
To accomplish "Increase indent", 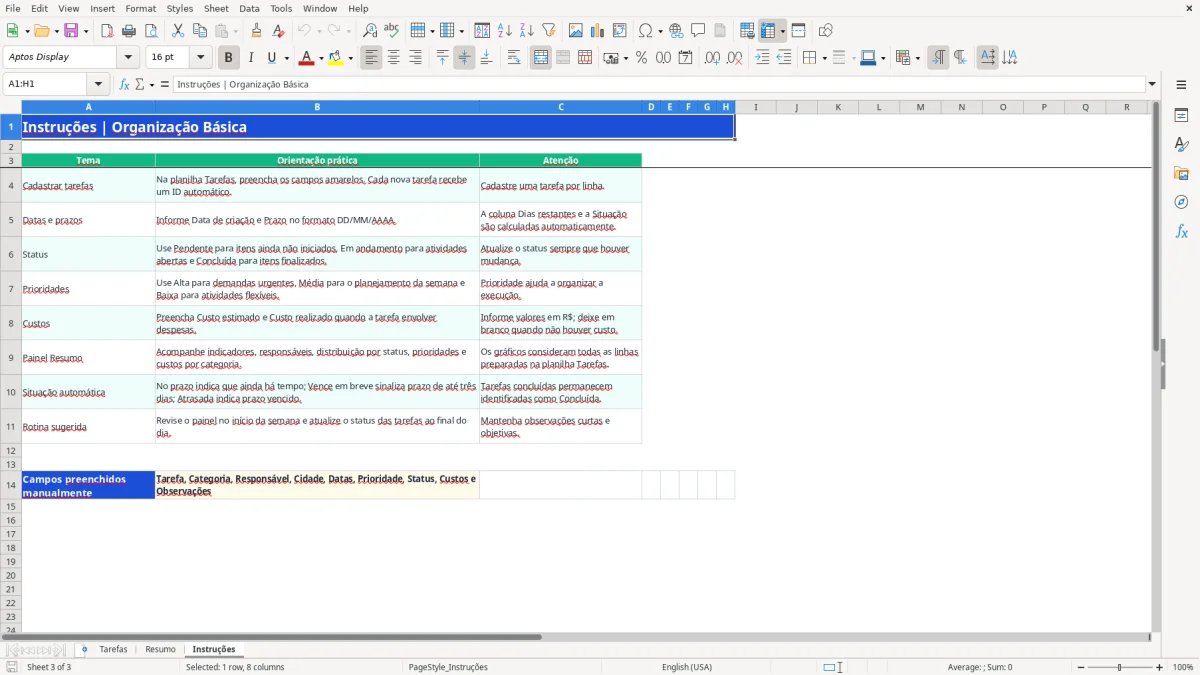I will click(x=762, y=58).
